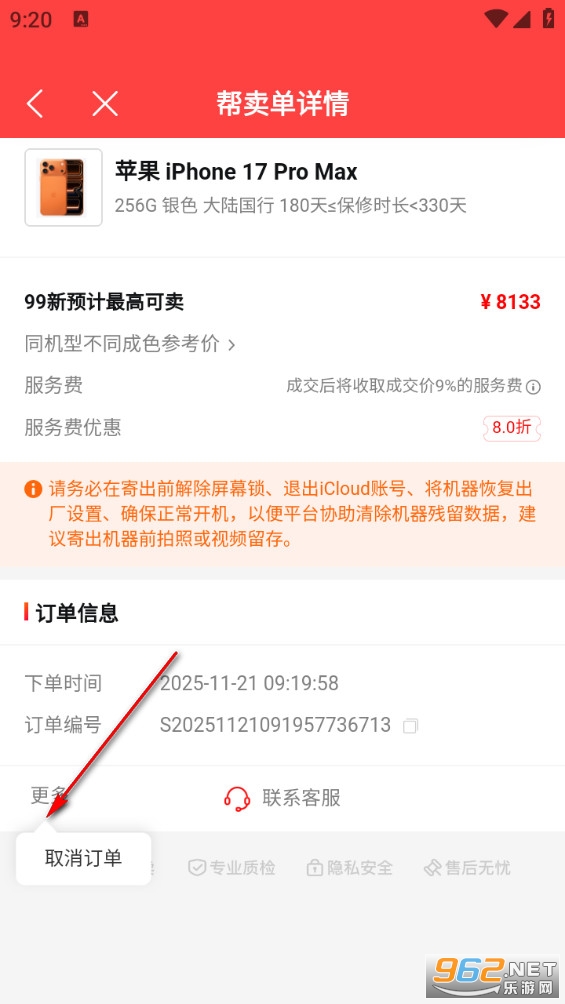Tap the orange warning notice icon

pos(33,489)
